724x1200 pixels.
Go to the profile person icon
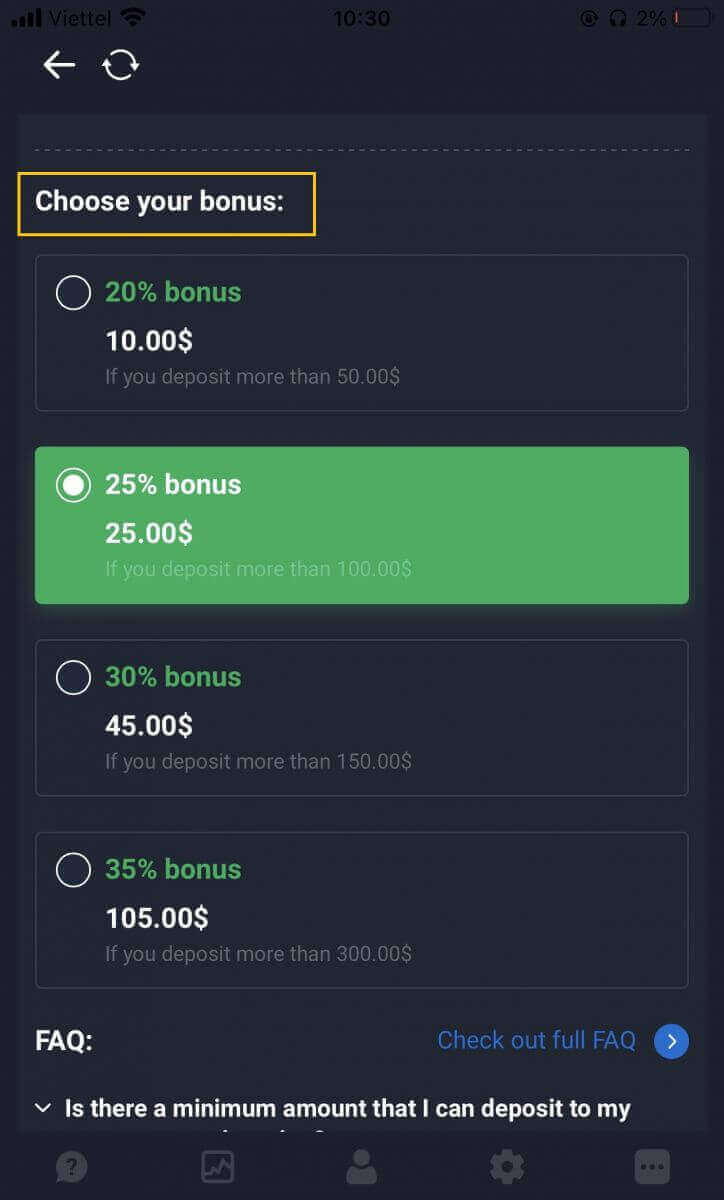[x=361, y=1166]
